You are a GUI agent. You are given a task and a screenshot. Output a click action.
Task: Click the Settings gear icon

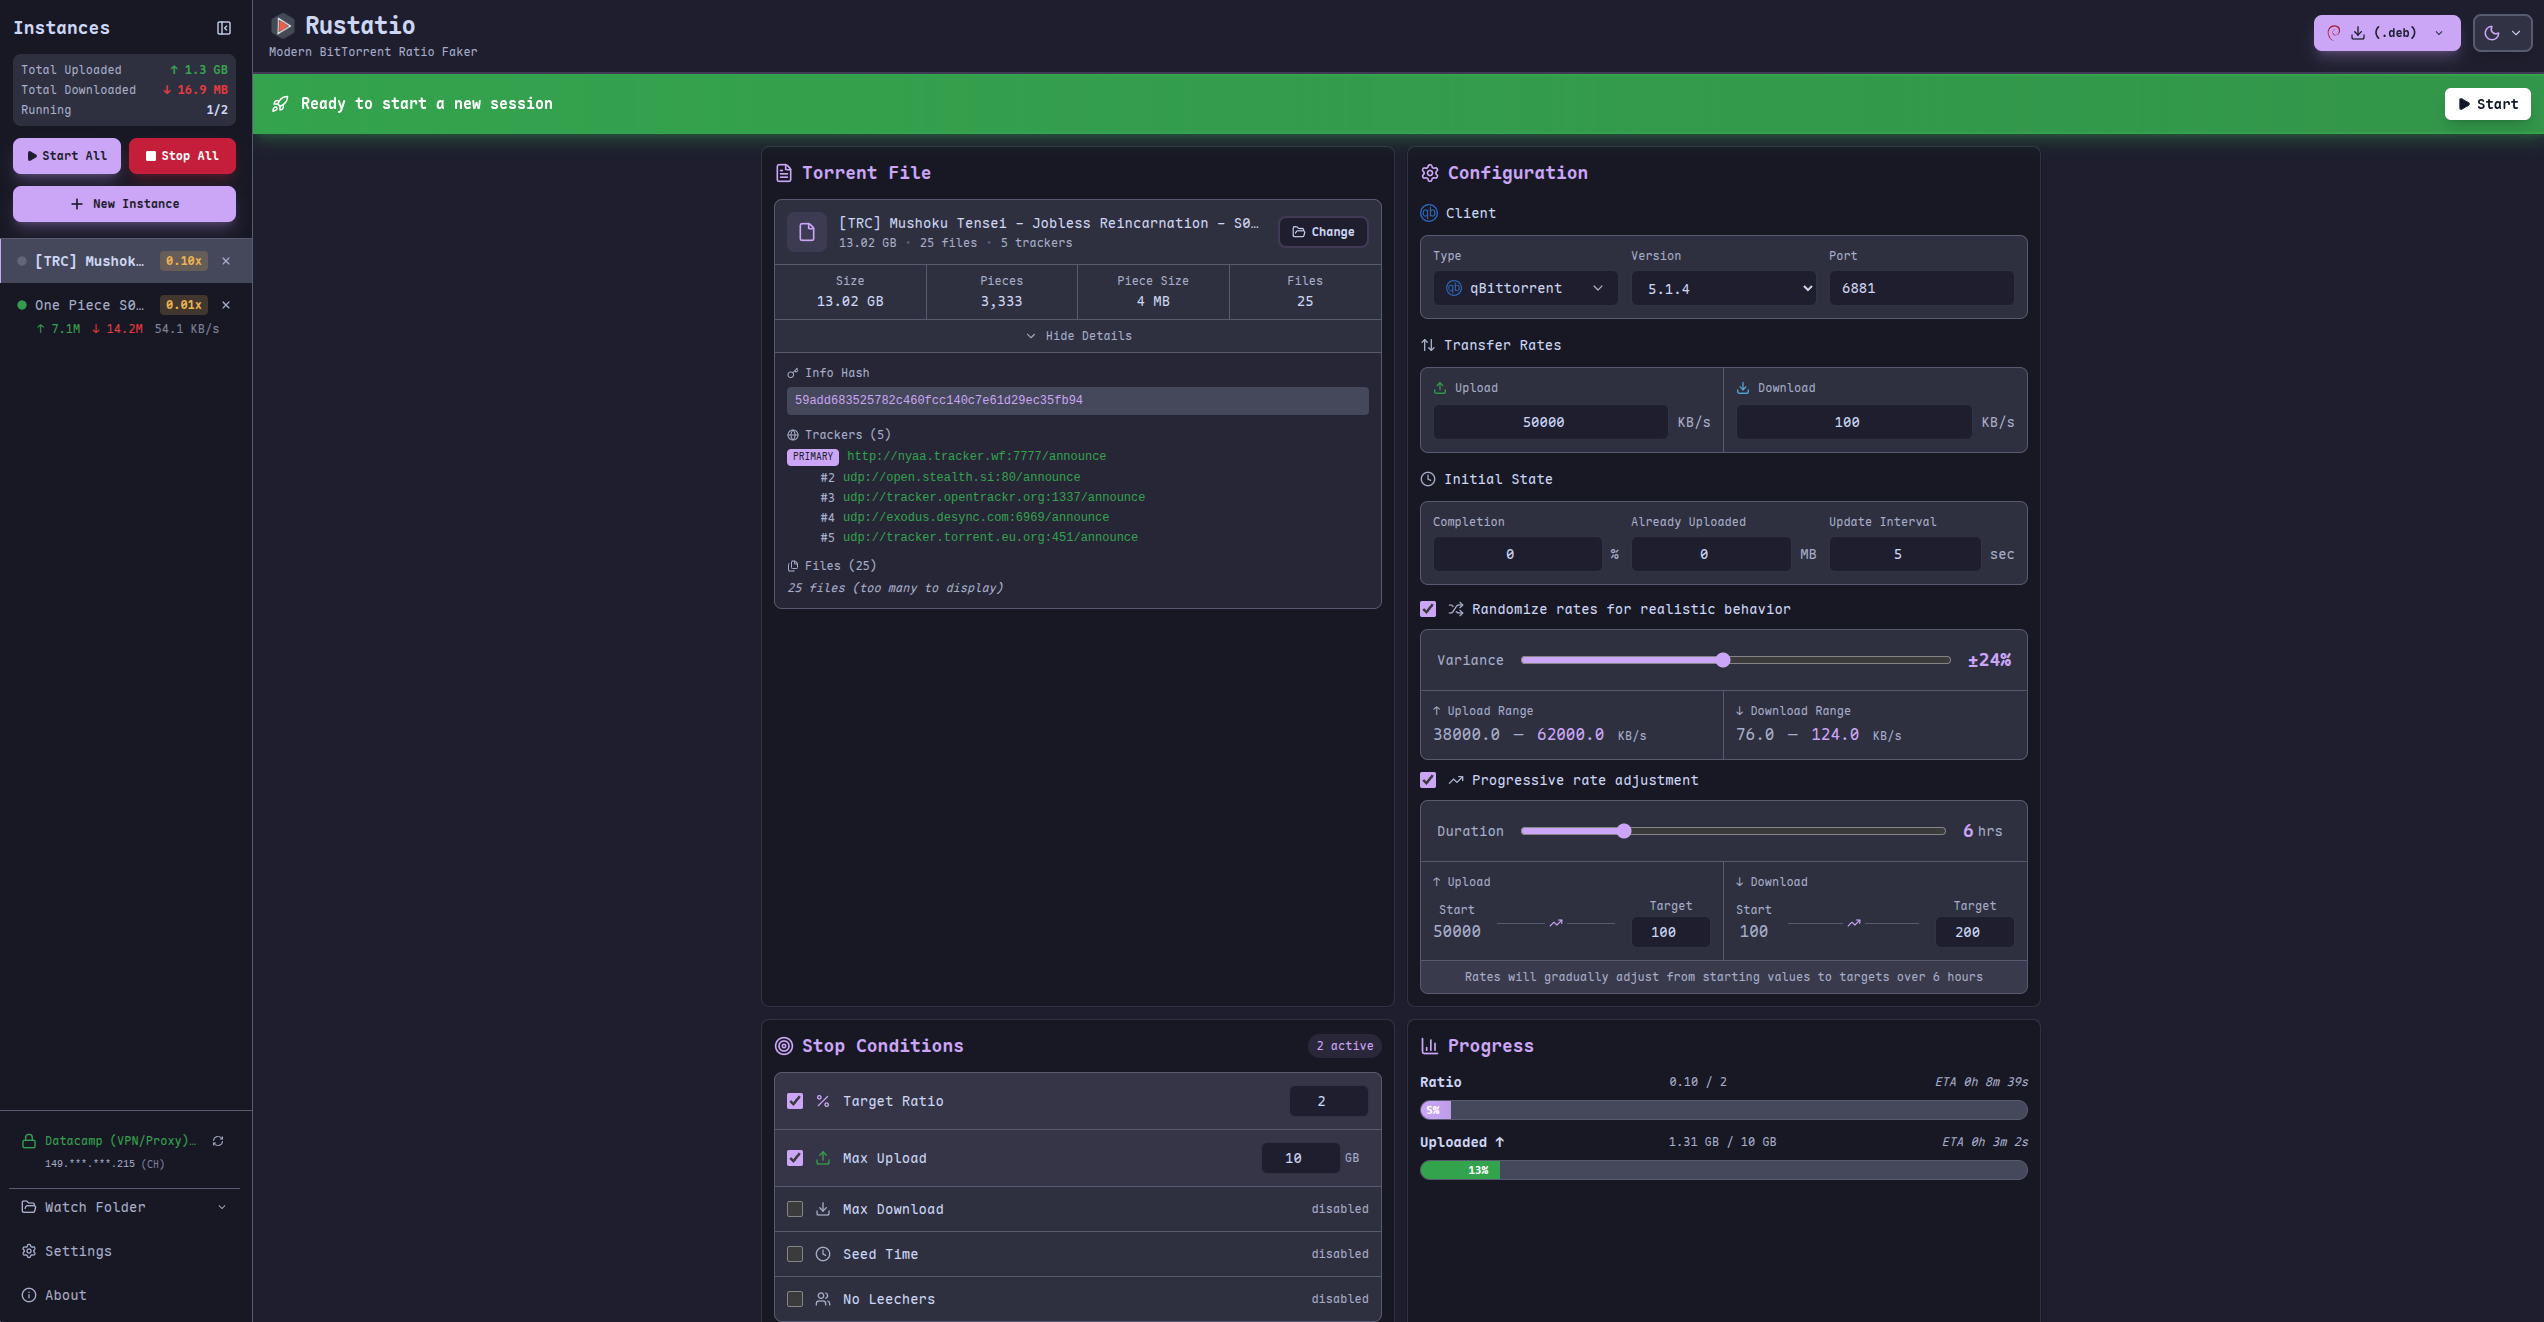[29, 1251]
